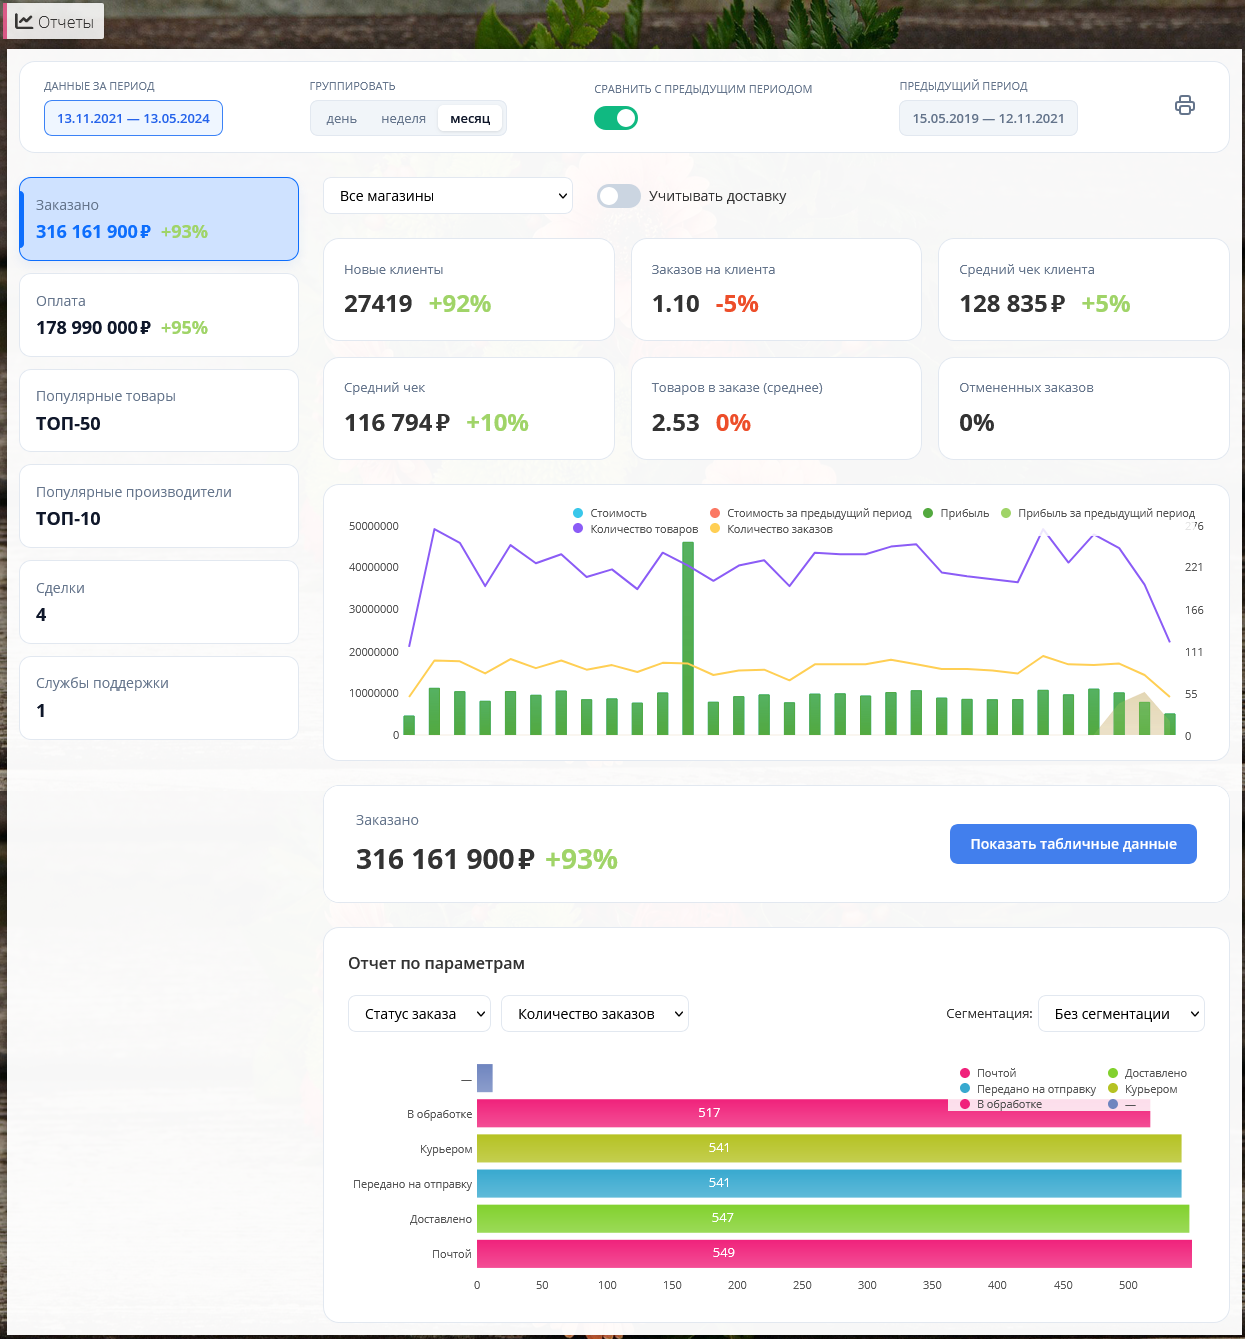Select день grouping option

341,118
